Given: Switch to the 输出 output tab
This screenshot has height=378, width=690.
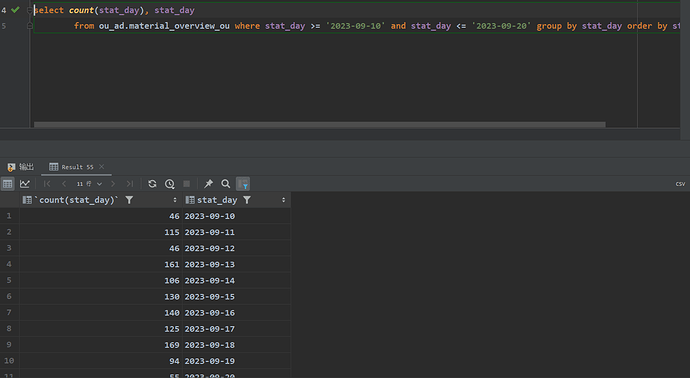Looking at the screenshot, I should (x=21, y=167).
